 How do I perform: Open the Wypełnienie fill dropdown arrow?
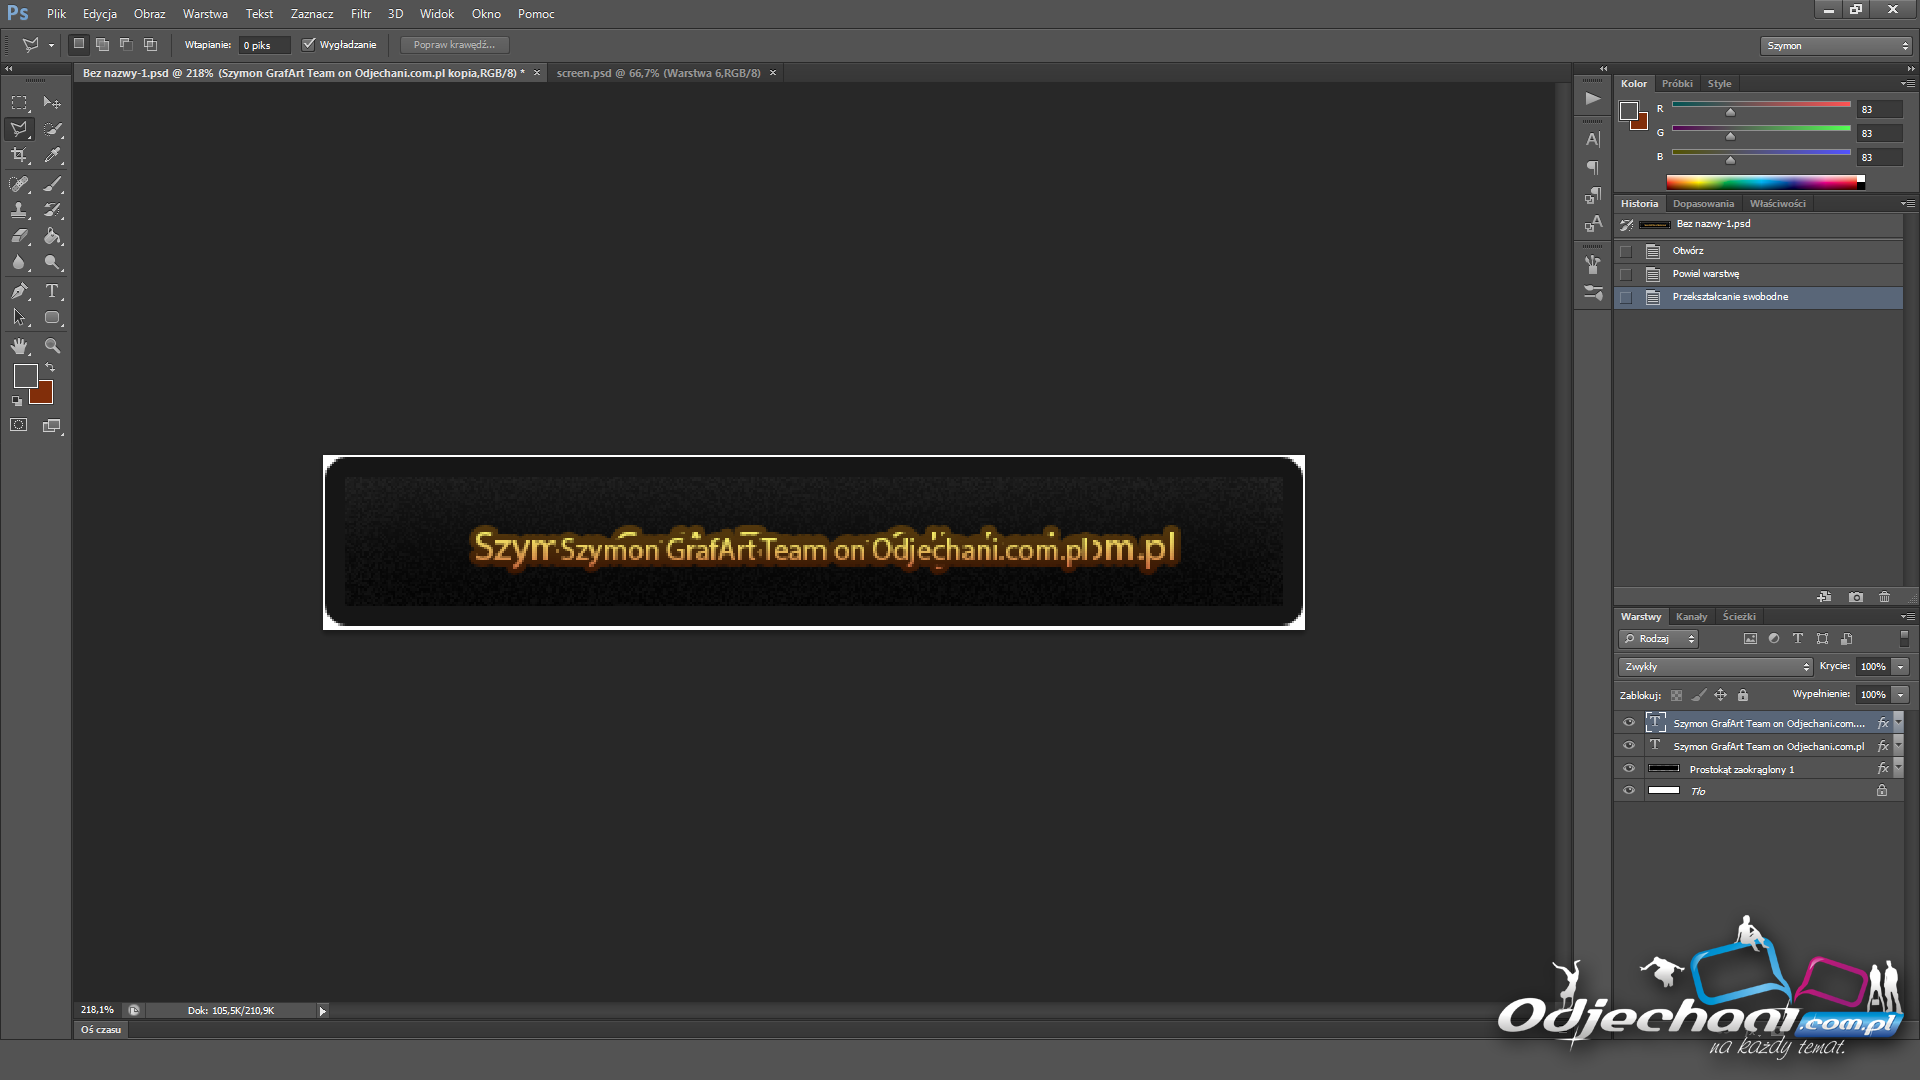(1900, 694)
